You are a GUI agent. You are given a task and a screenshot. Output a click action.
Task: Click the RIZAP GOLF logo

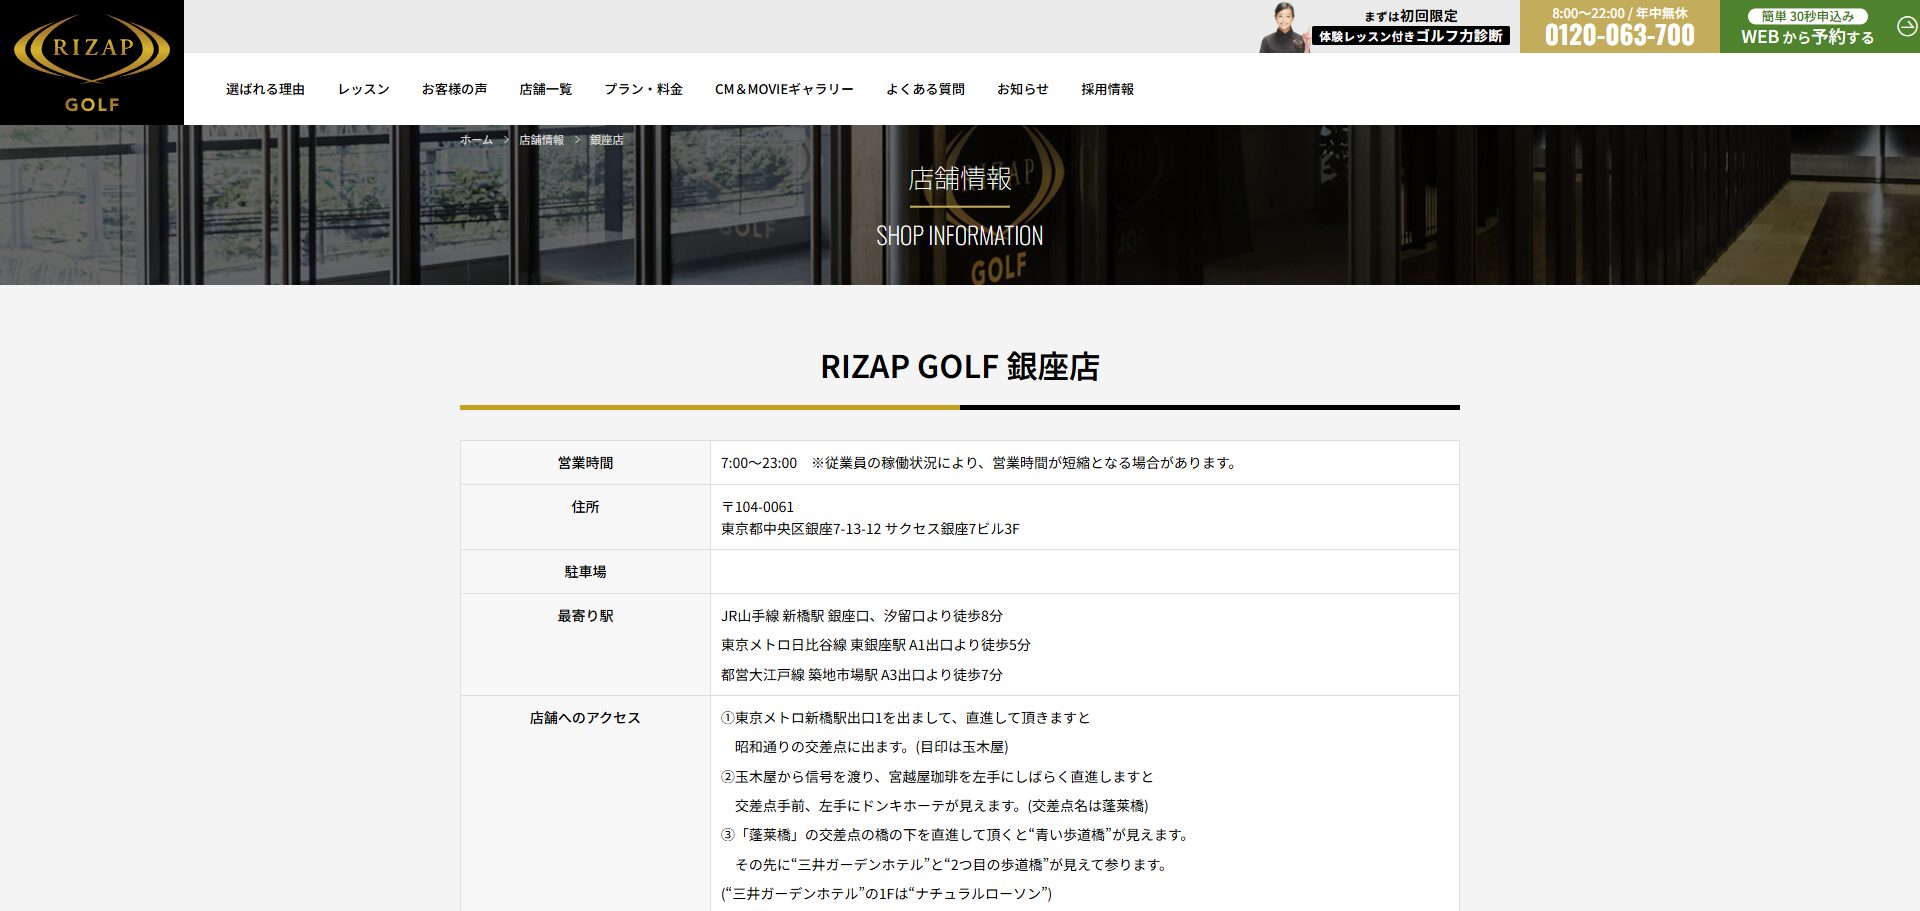click(x=92, y=62)
